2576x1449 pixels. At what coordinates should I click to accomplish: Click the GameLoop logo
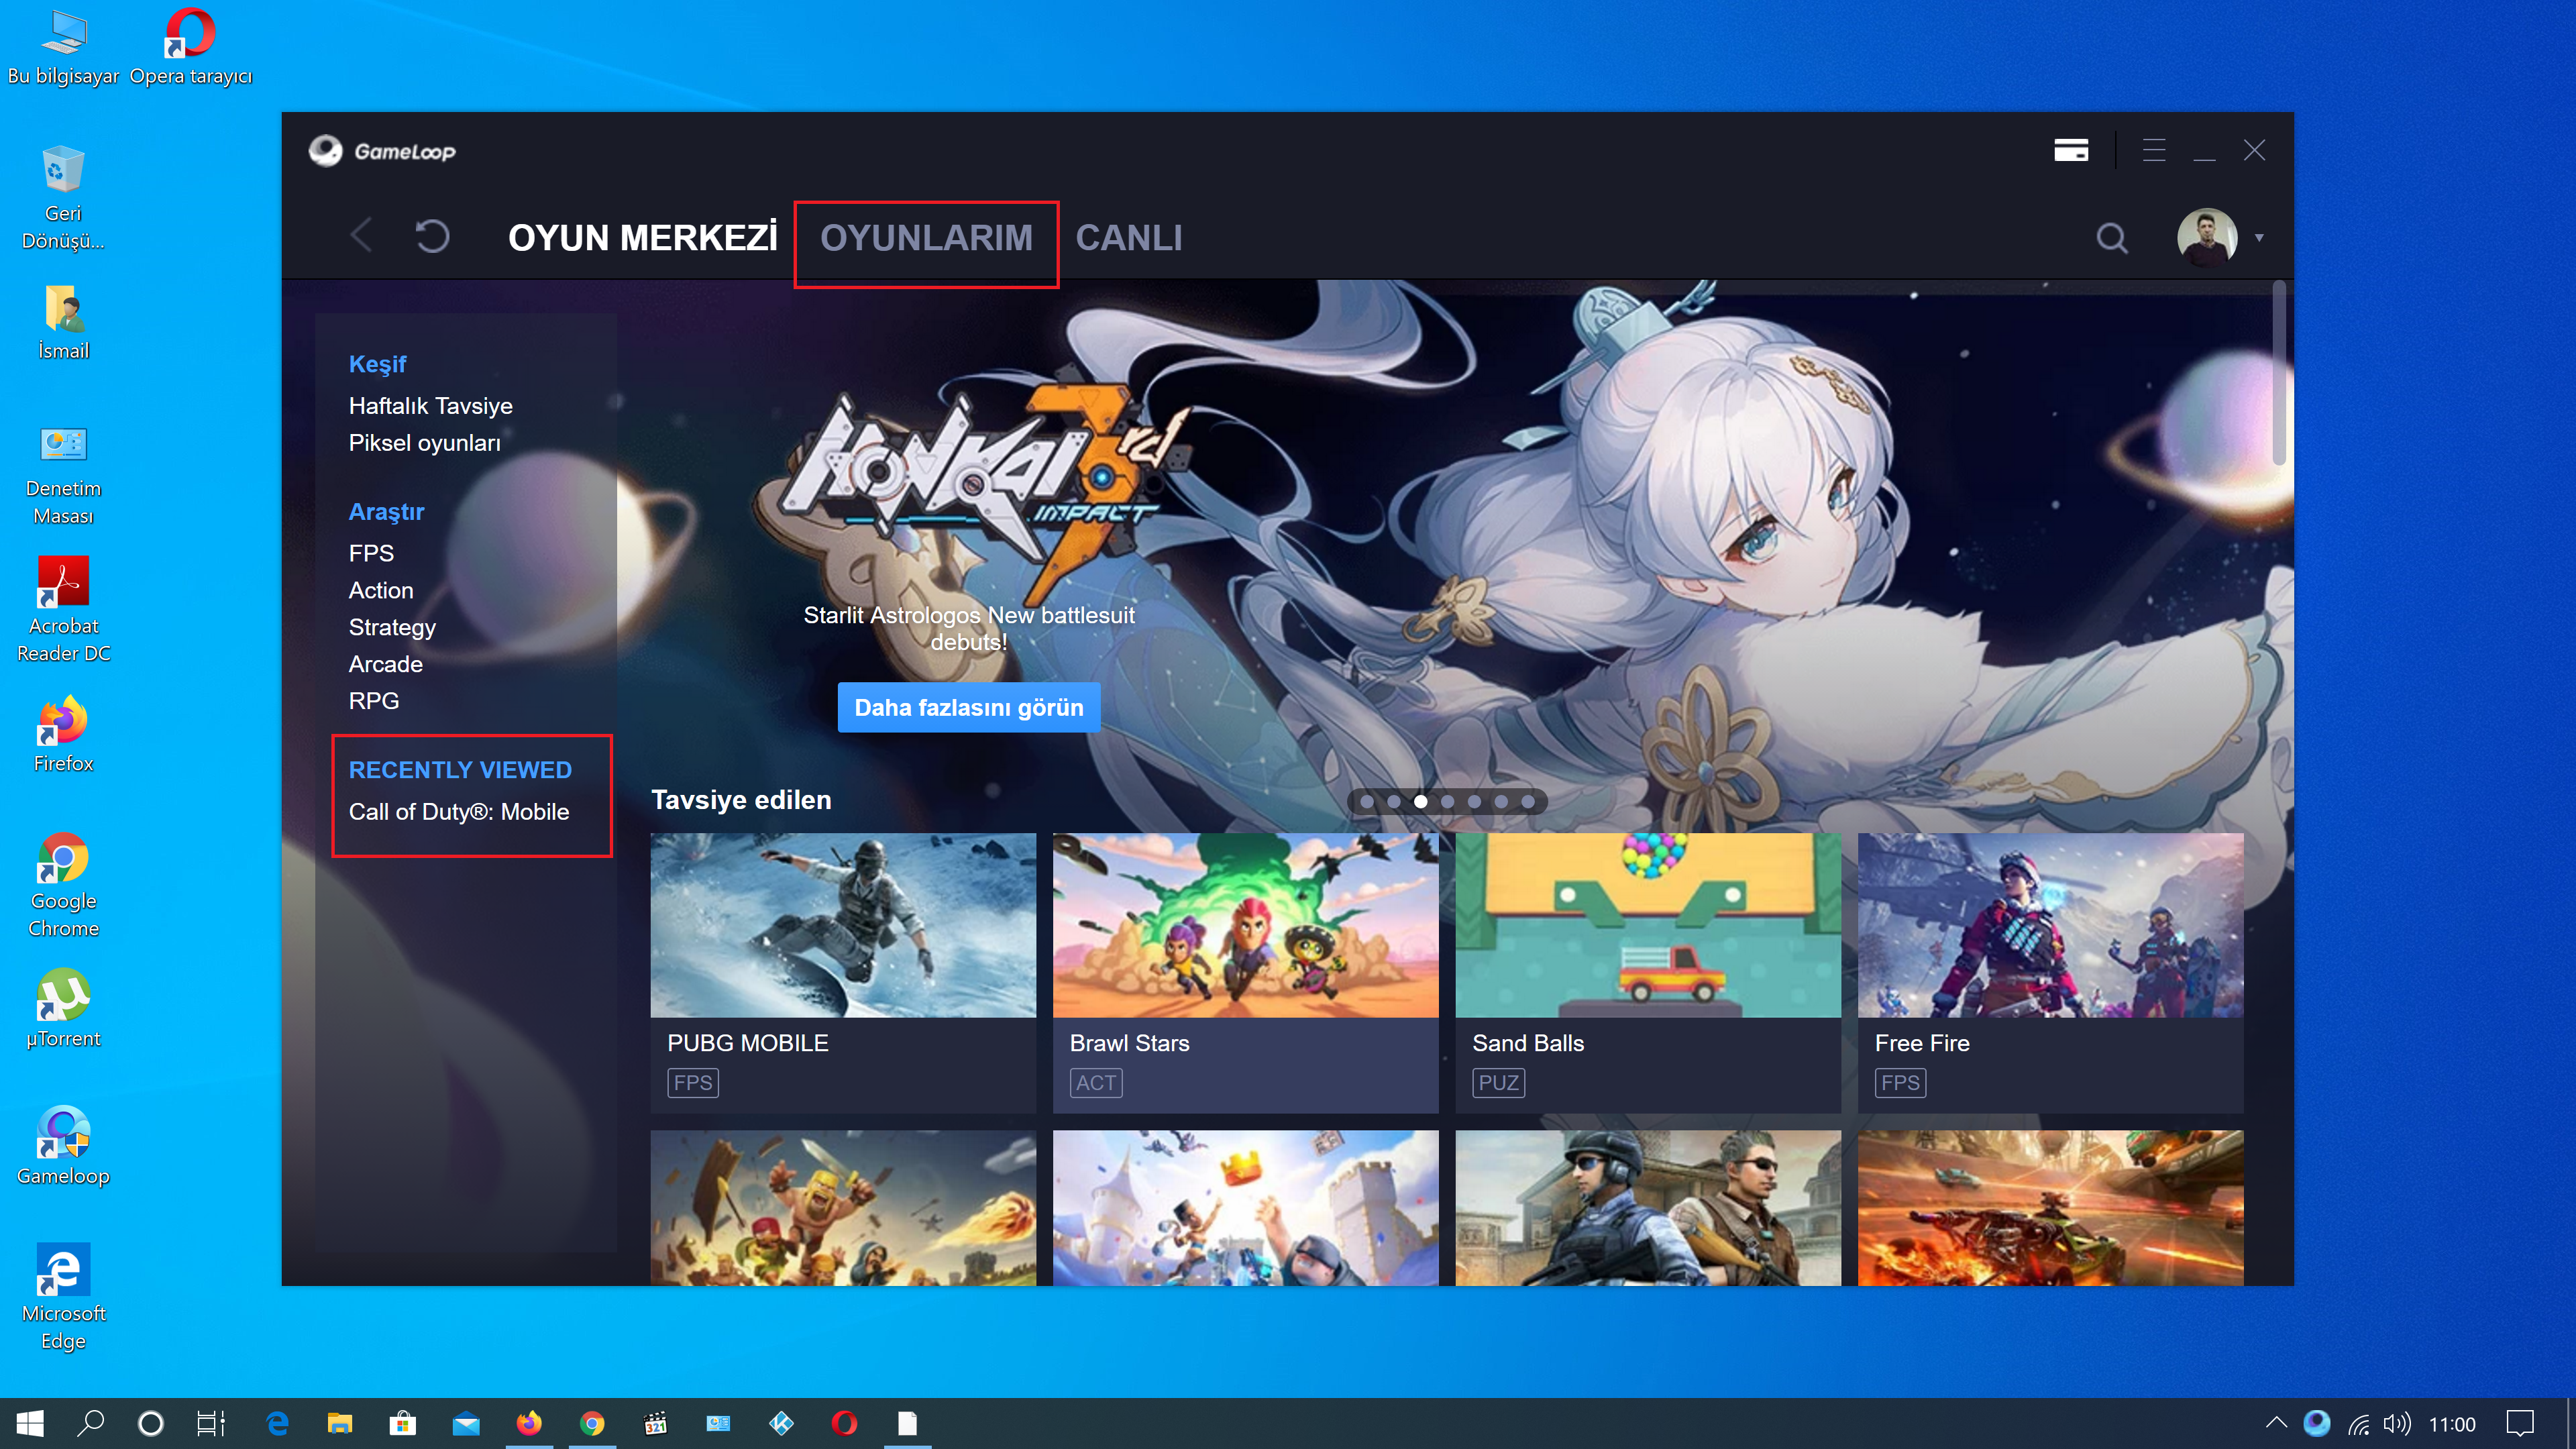coord(381,151)
